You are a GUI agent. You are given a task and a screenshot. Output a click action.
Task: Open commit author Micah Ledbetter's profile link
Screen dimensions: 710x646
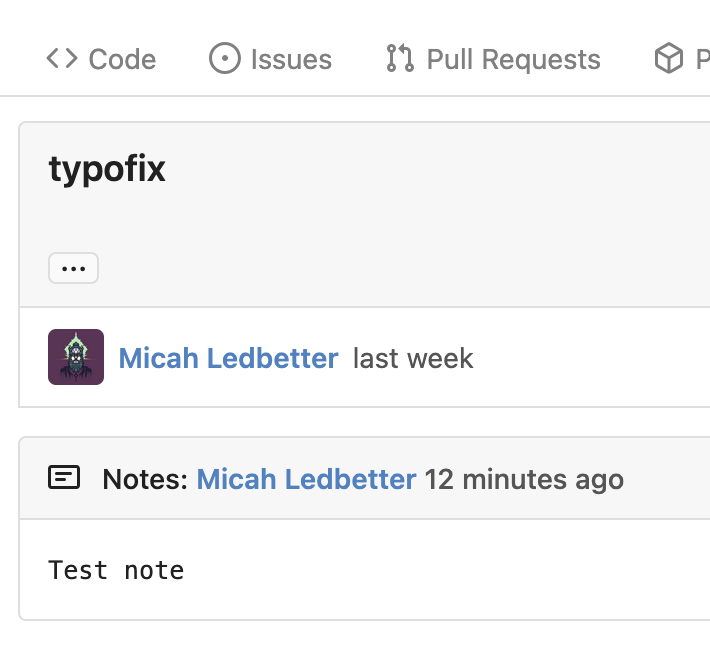228,358
